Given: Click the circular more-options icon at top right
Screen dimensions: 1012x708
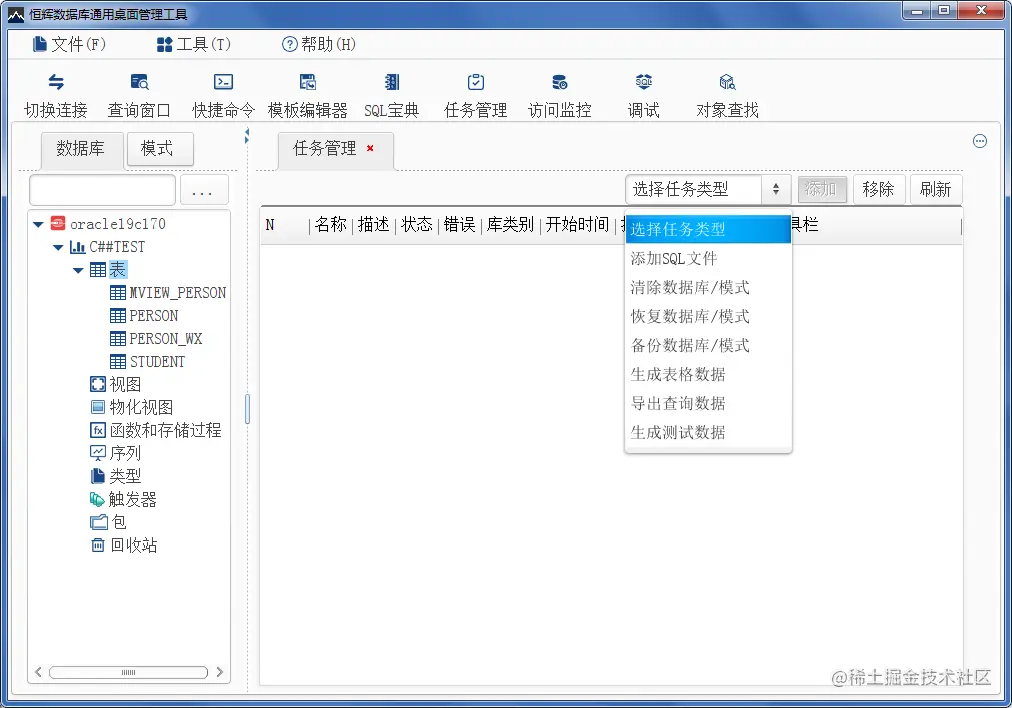Looking at the screenshot, I should pos(980,141).
